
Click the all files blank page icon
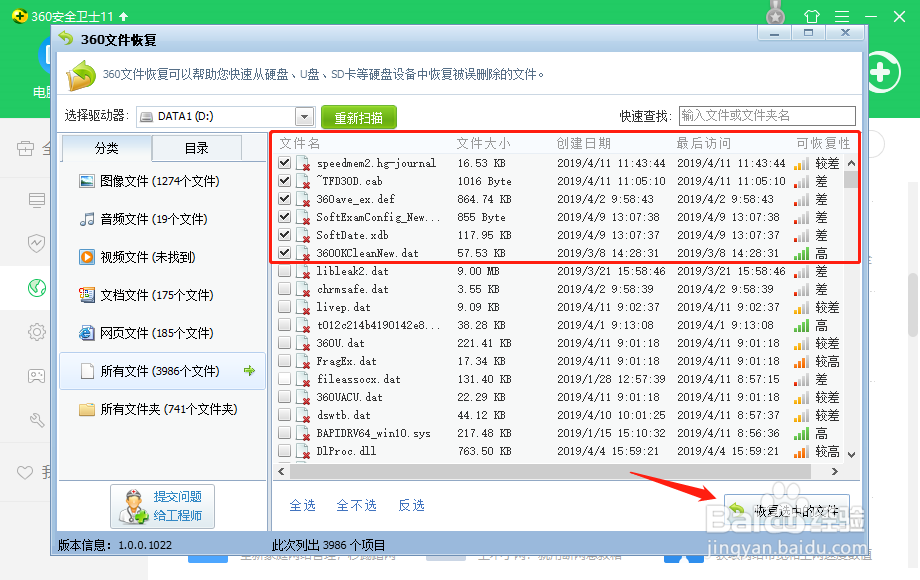[87, 371]
